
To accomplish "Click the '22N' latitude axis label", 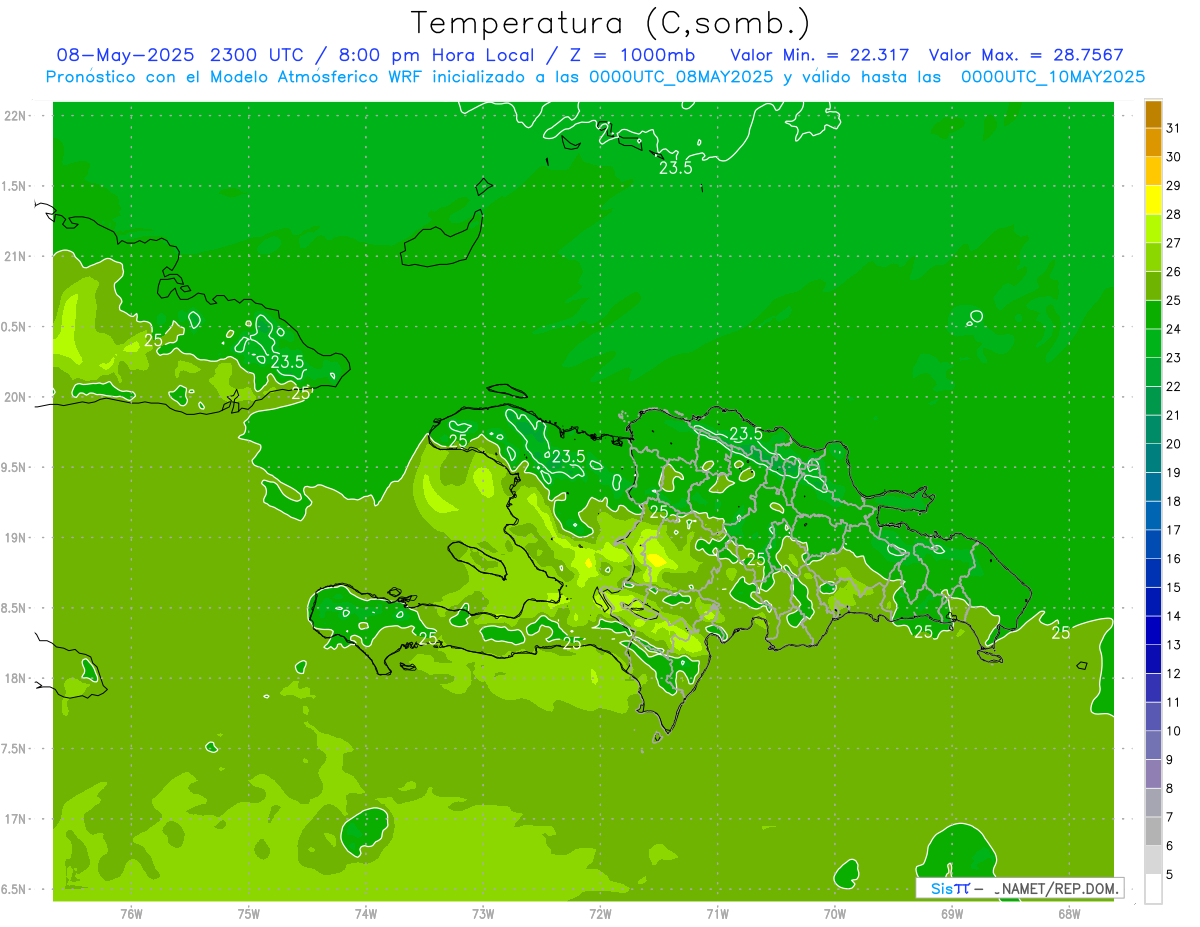I will click(16, 115).
